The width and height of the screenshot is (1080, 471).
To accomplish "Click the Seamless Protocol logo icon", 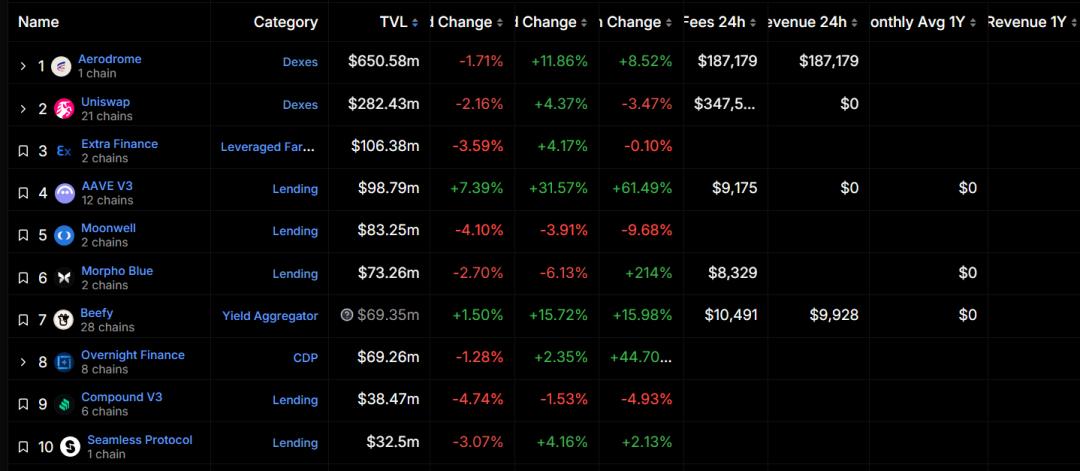I will (70, 447).
